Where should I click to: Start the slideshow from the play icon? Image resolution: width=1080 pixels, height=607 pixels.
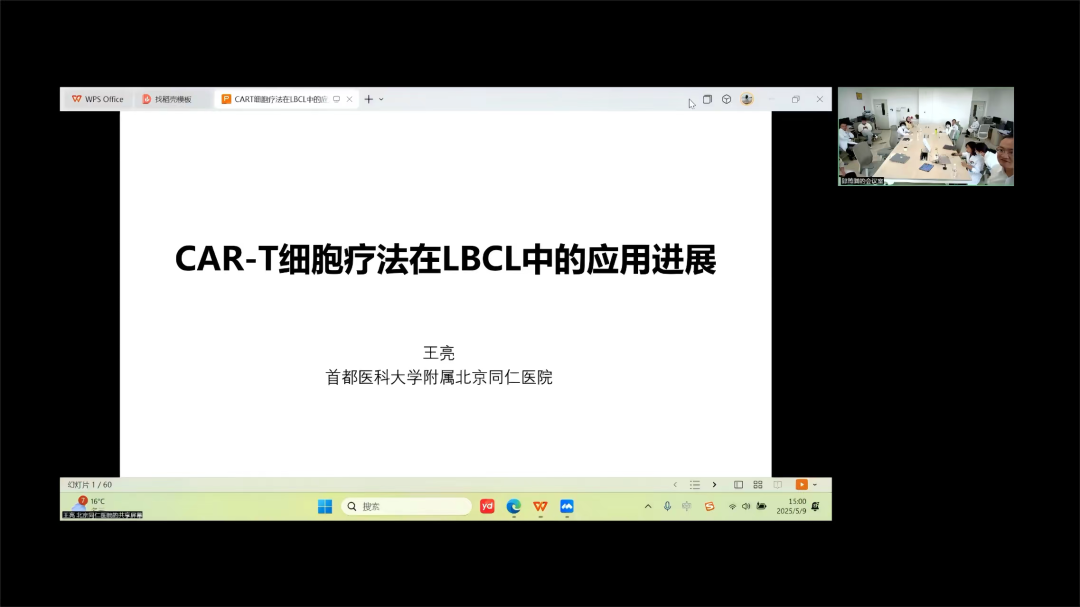pos(802,485)
